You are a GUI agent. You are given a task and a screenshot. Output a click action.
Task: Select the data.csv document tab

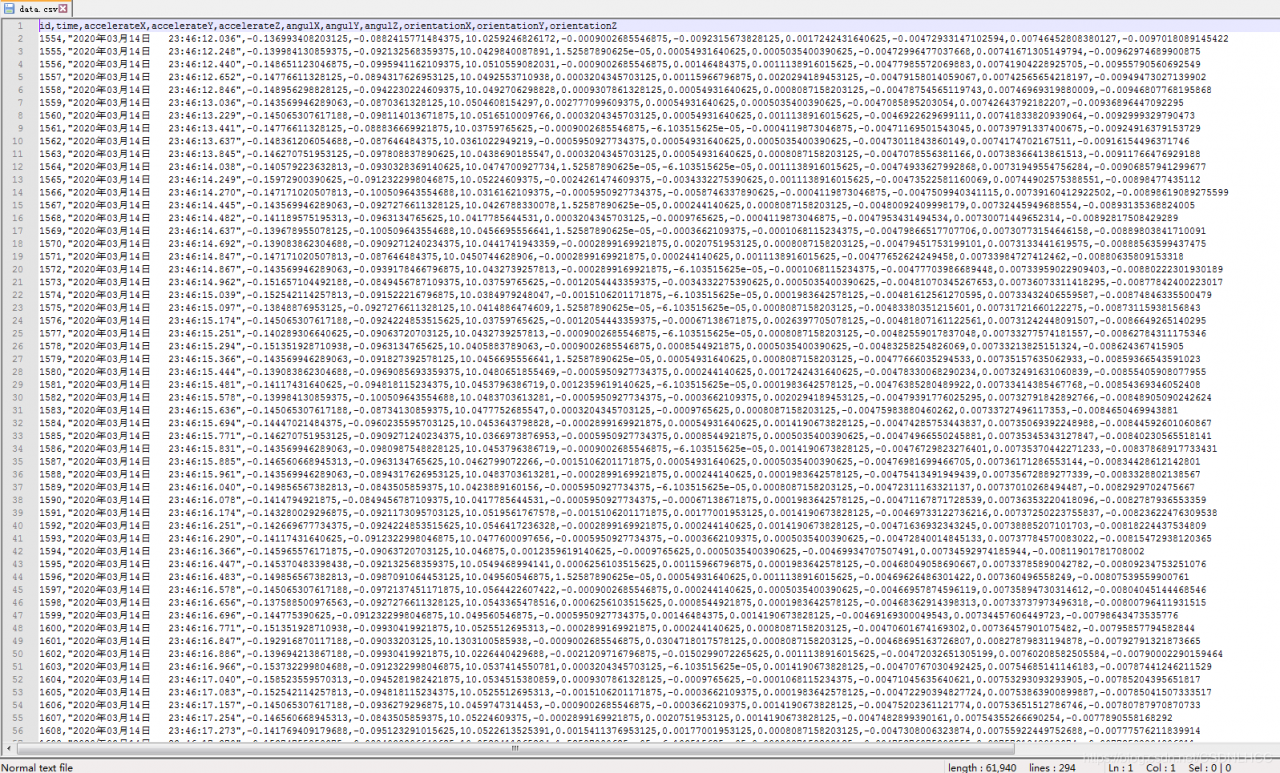[35, 8]
